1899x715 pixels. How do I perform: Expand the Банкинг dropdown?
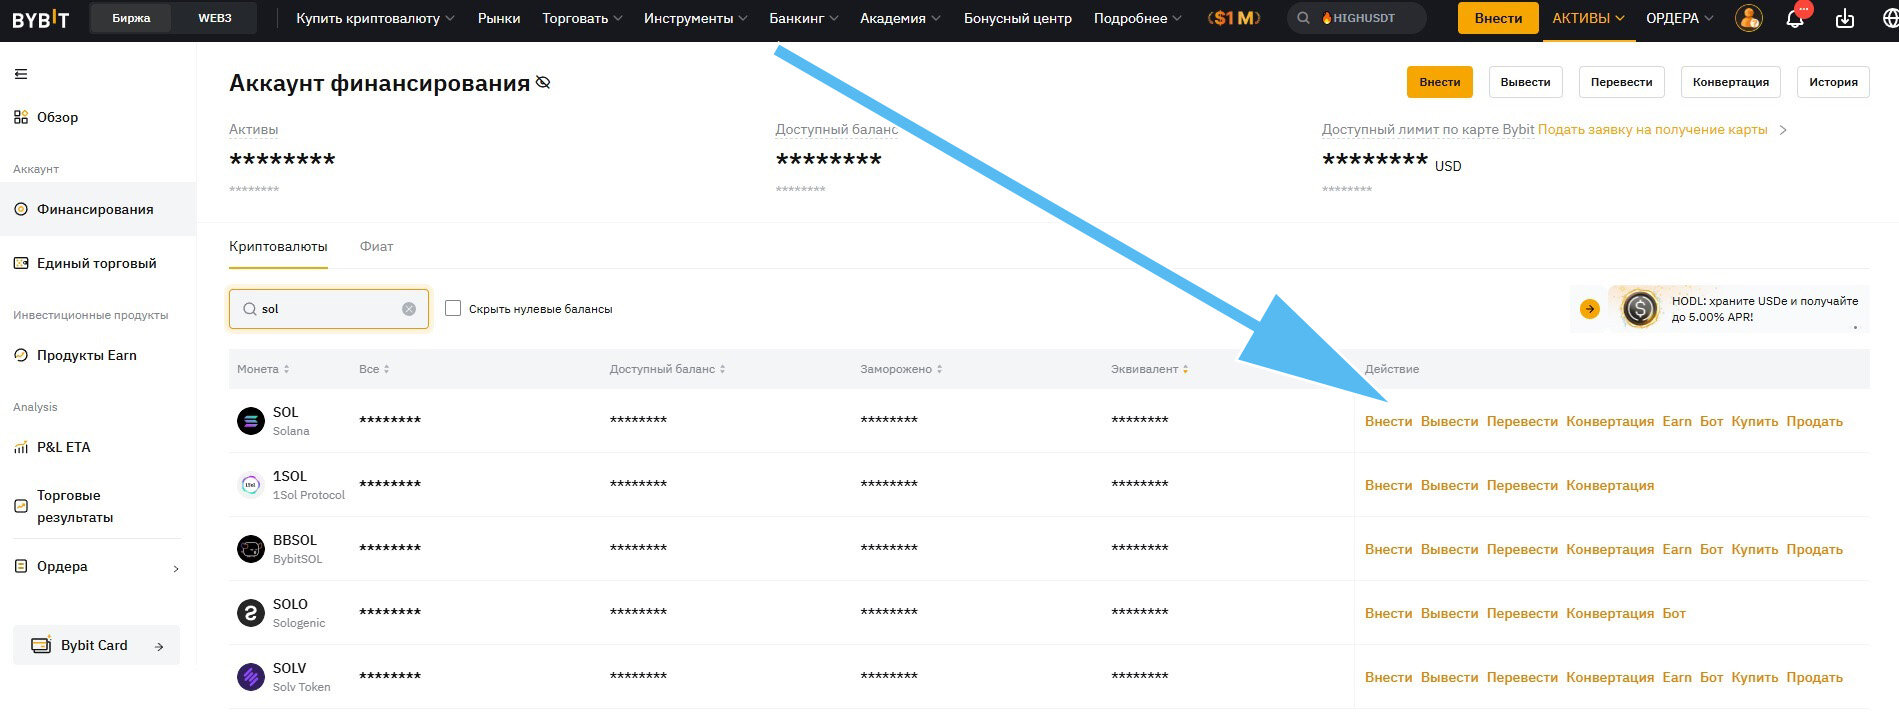click(x=803, y=18)
